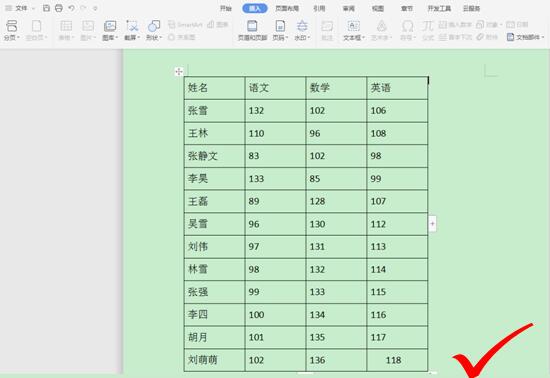Click the table move handle at top-left corner
This screenshot has height=378, width=550.
point(179,72)
